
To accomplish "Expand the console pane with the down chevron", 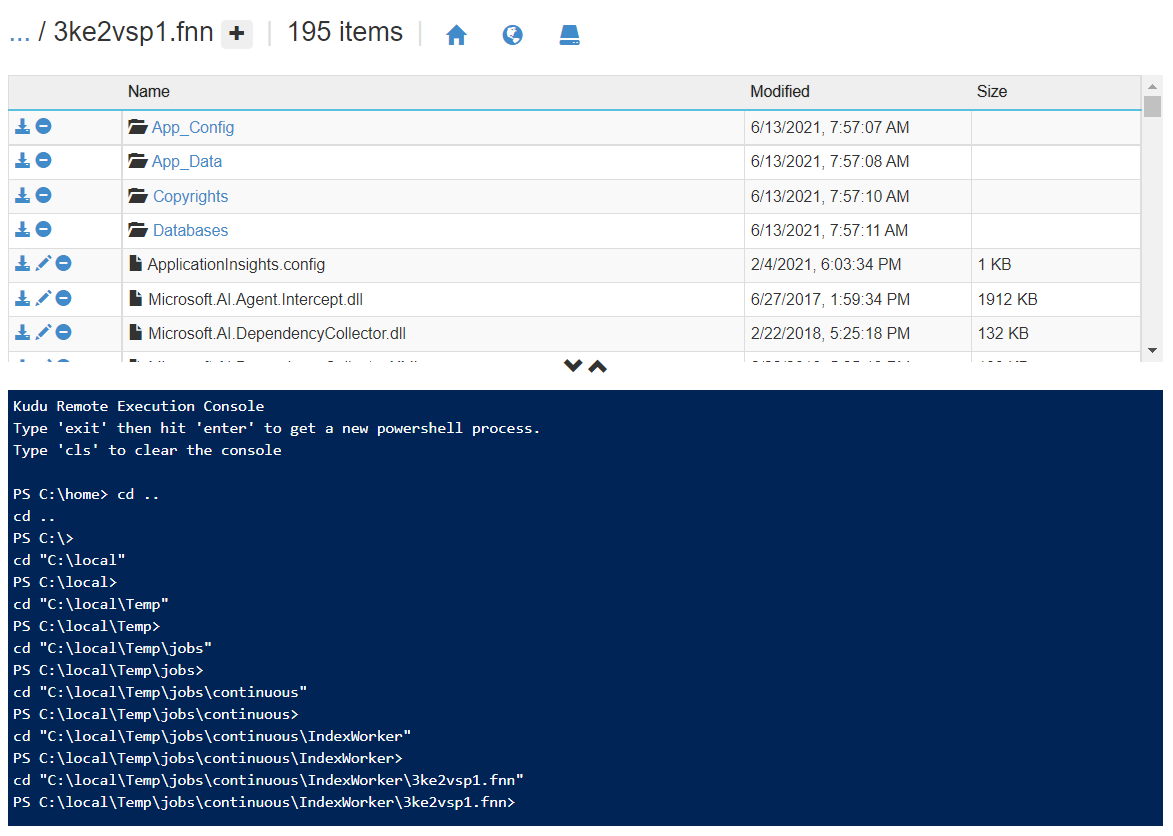I will click(x=573, y=366).
